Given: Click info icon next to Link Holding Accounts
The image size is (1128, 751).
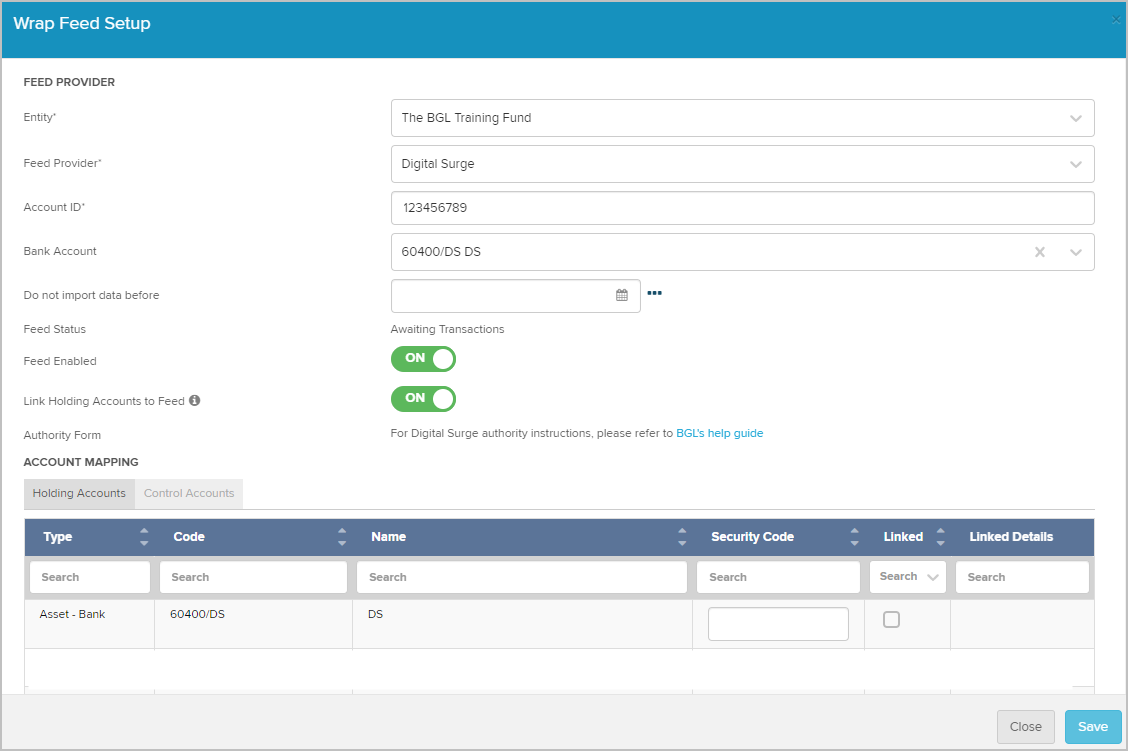Looking at the screenshot, I should (195, 401).
